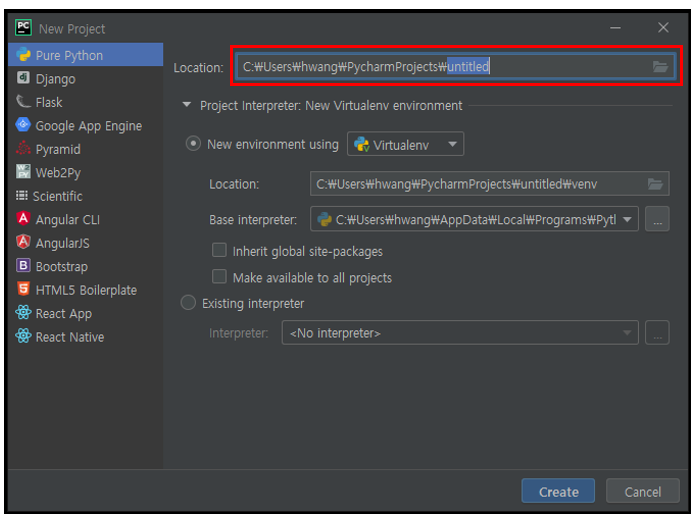Click the virtualenv Location path field

point(489,184)
